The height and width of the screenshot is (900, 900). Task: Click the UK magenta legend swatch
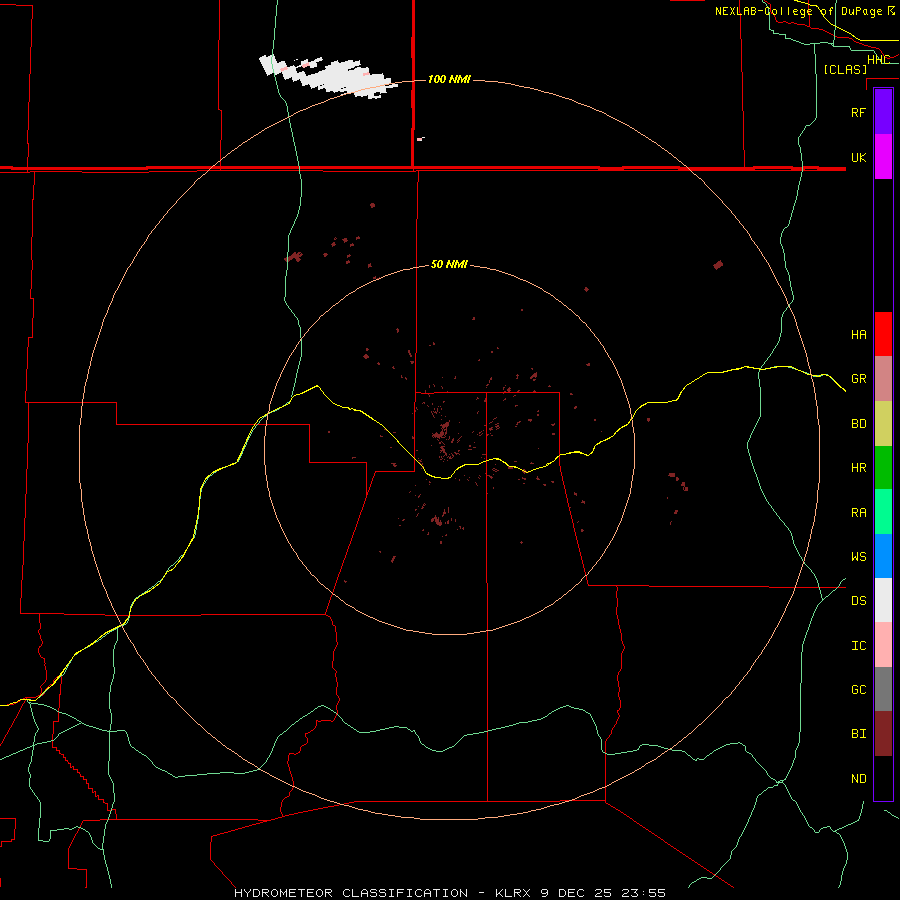pos(883,157)
